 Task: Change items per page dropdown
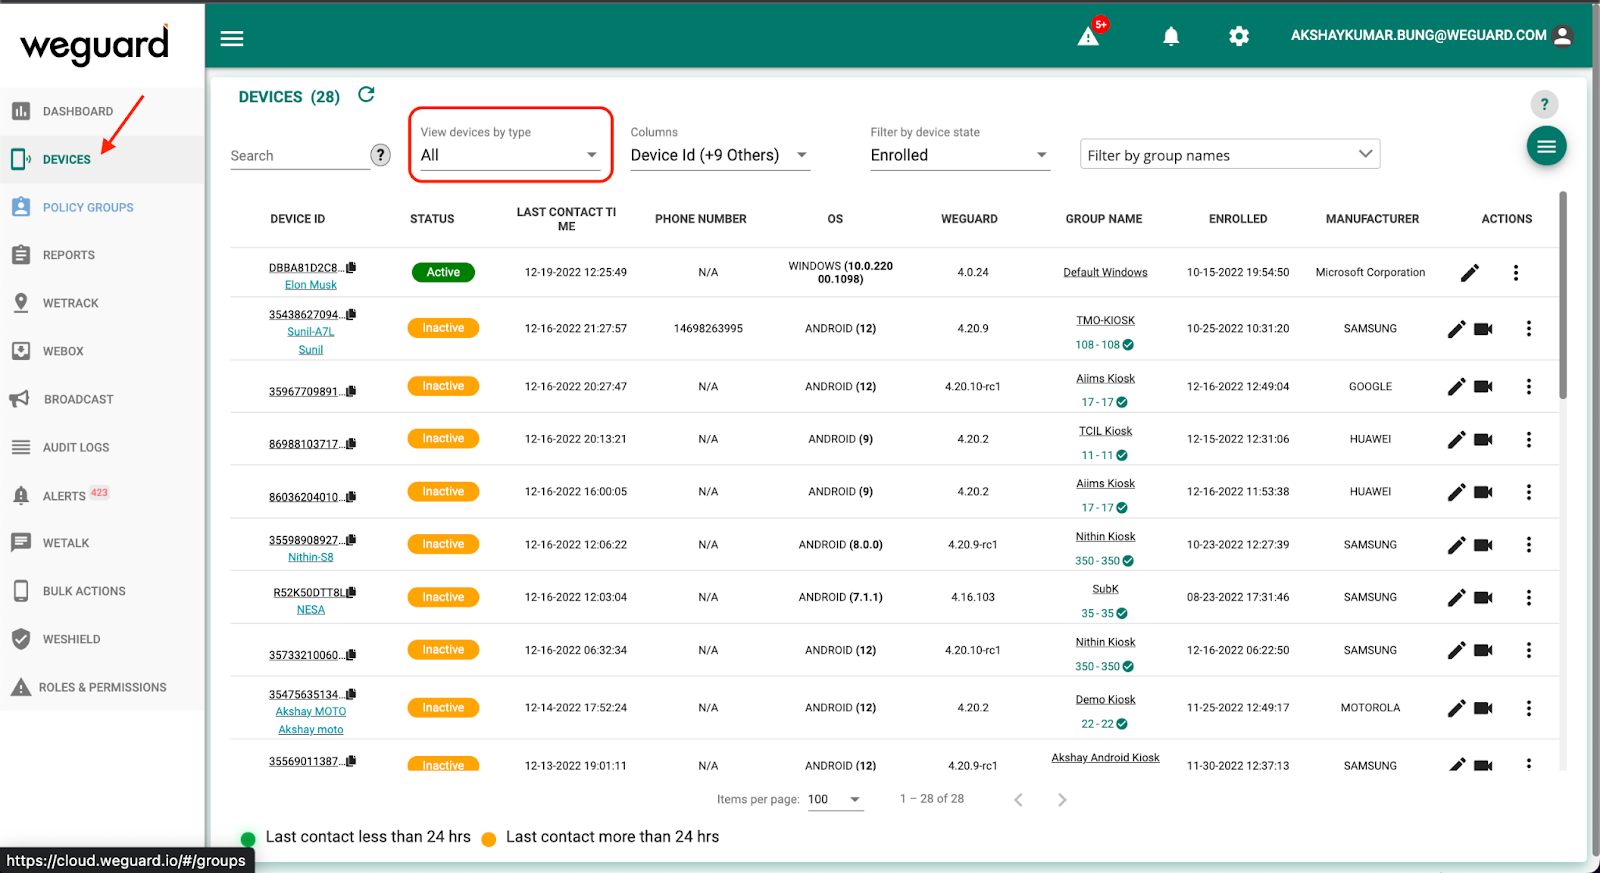(834, 799)
